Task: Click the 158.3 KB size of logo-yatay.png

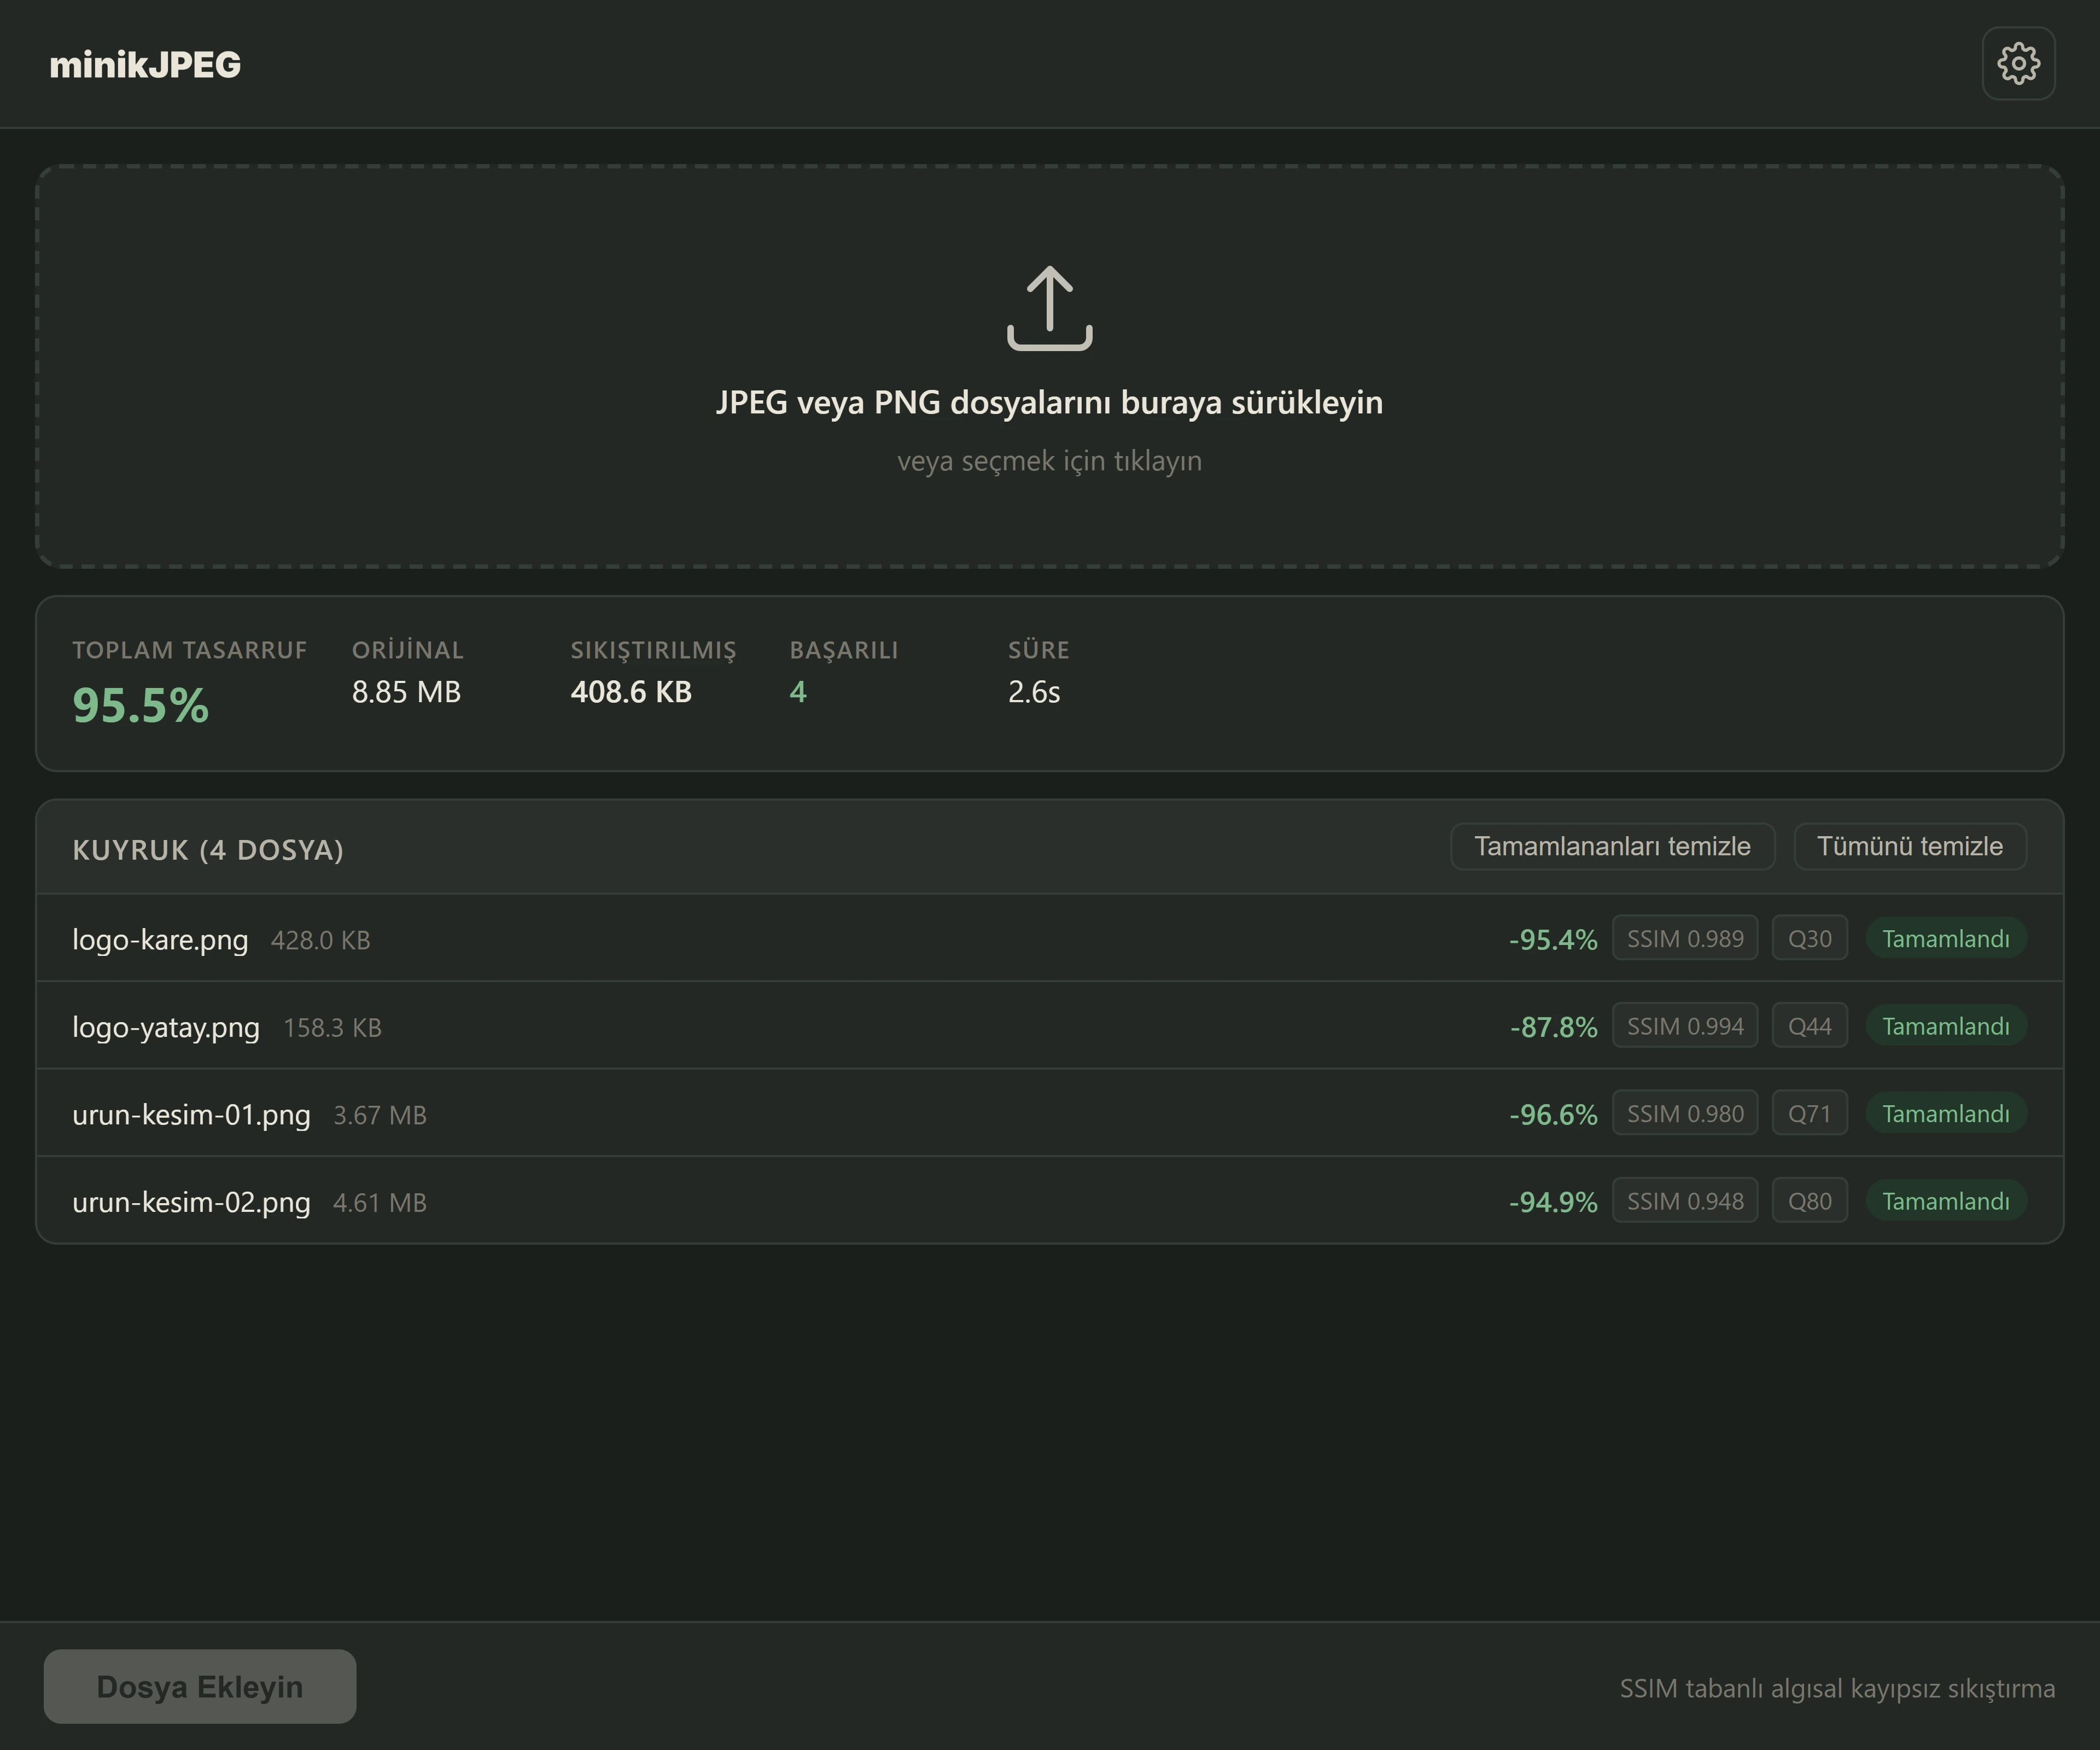Action: pos(332,1028)
